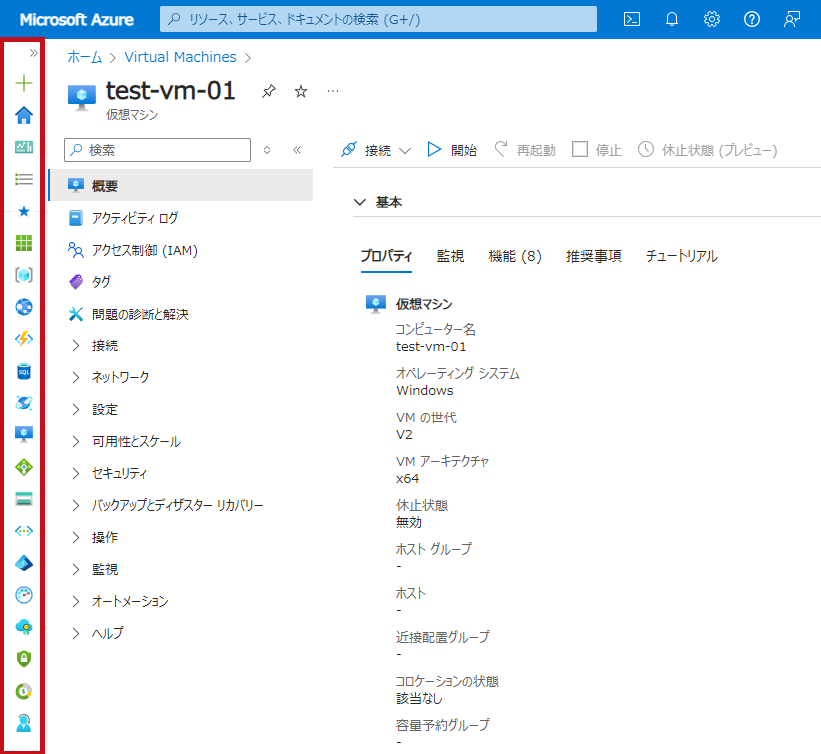Click the 停止 stop button

pyautogui.click(x=596, y=150)
